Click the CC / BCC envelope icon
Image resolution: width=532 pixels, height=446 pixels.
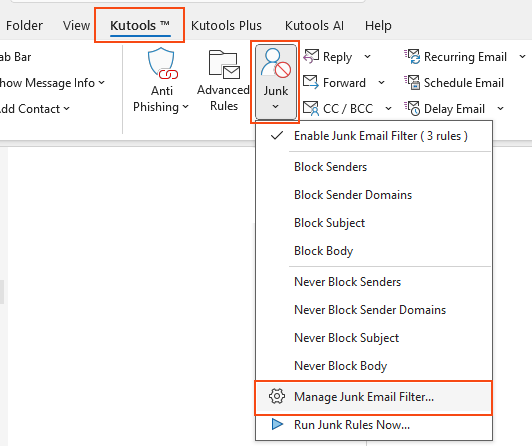tap(311, 108)
